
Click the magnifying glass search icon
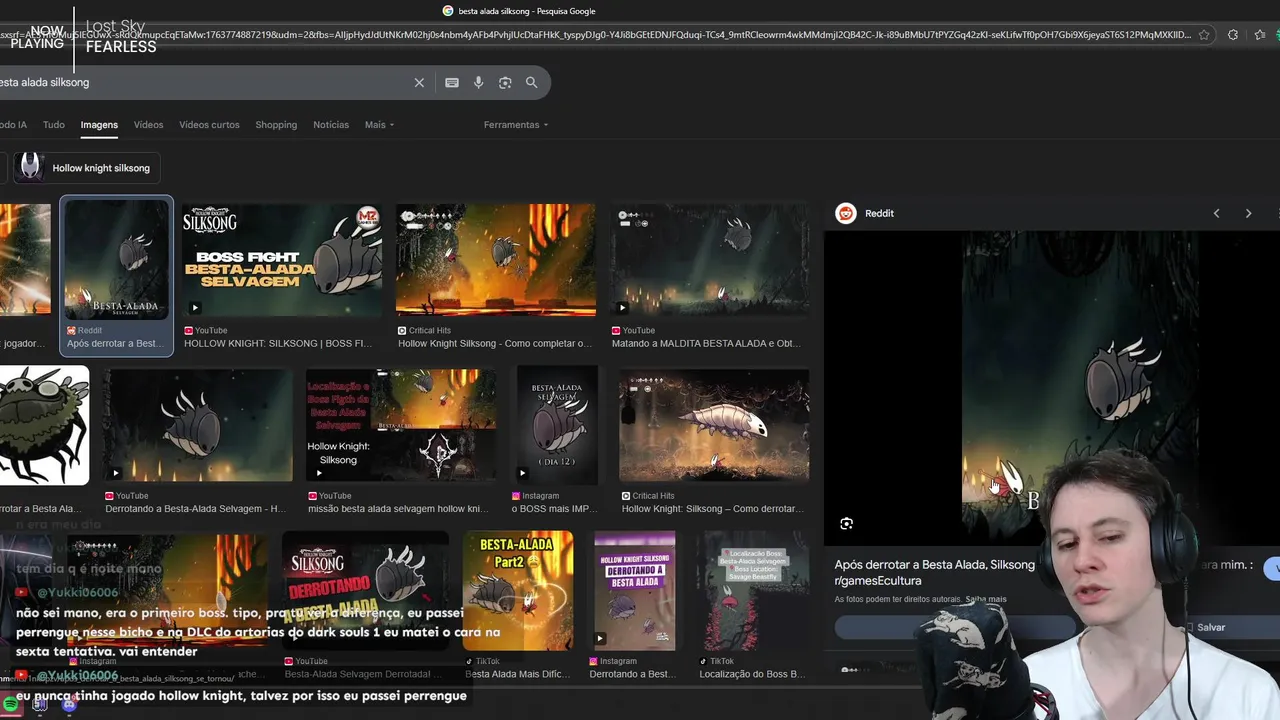tap(532, 83)
